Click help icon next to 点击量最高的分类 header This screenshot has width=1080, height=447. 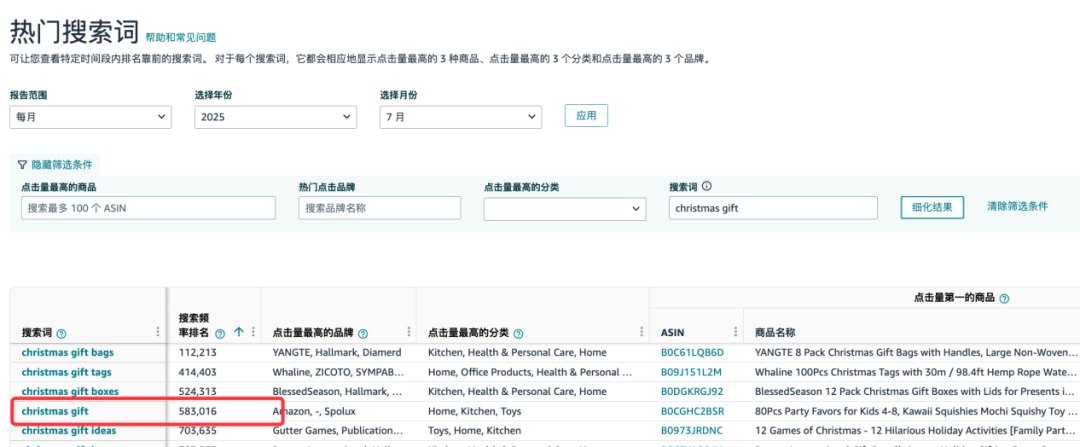tap(518, 333)
